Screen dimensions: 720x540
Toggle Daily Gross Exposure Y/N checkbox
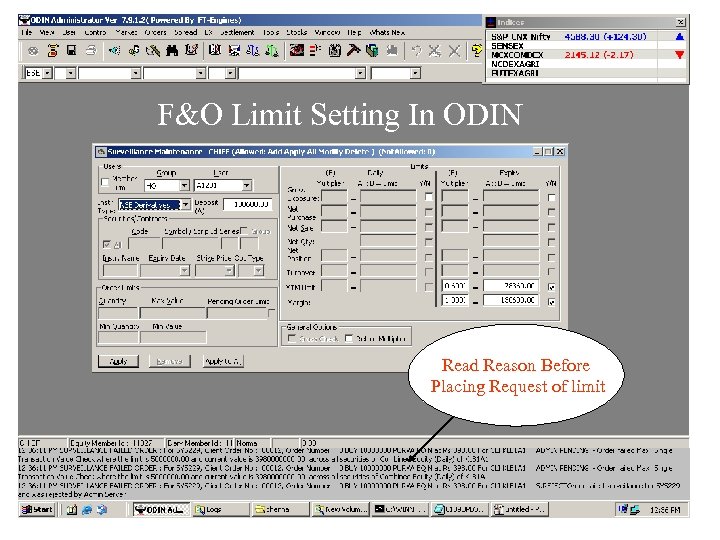click(428, 197)
